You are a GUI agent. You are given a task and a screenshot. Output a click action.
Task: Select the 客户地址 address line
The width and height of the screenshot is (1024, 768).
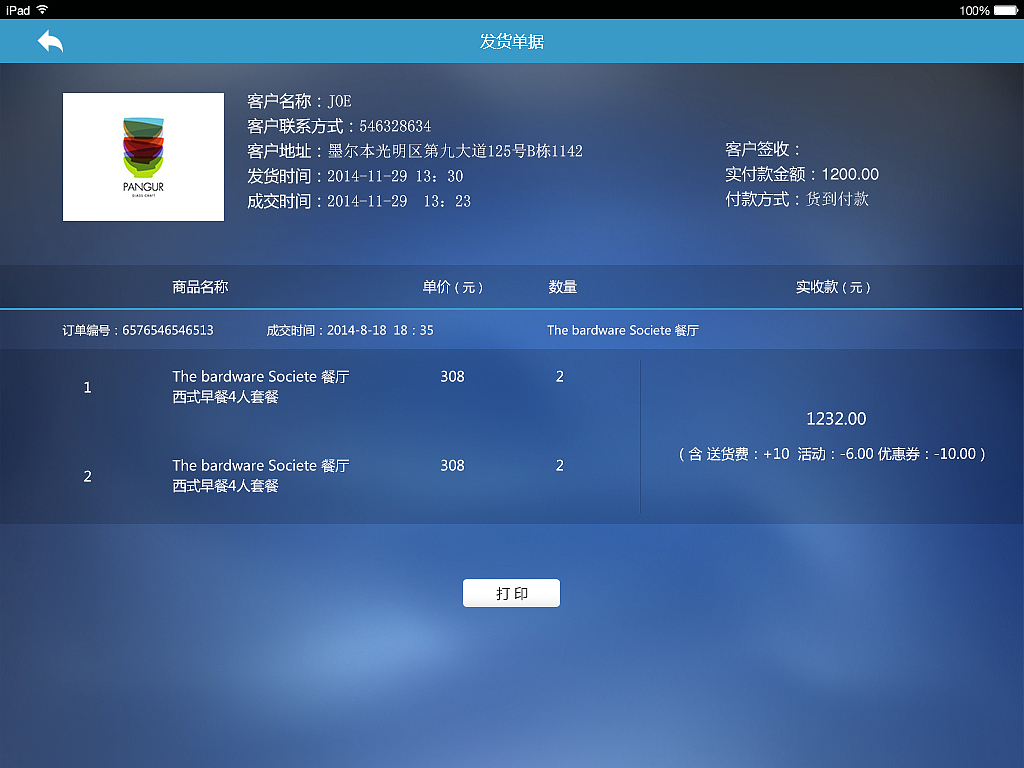point(415,151)
